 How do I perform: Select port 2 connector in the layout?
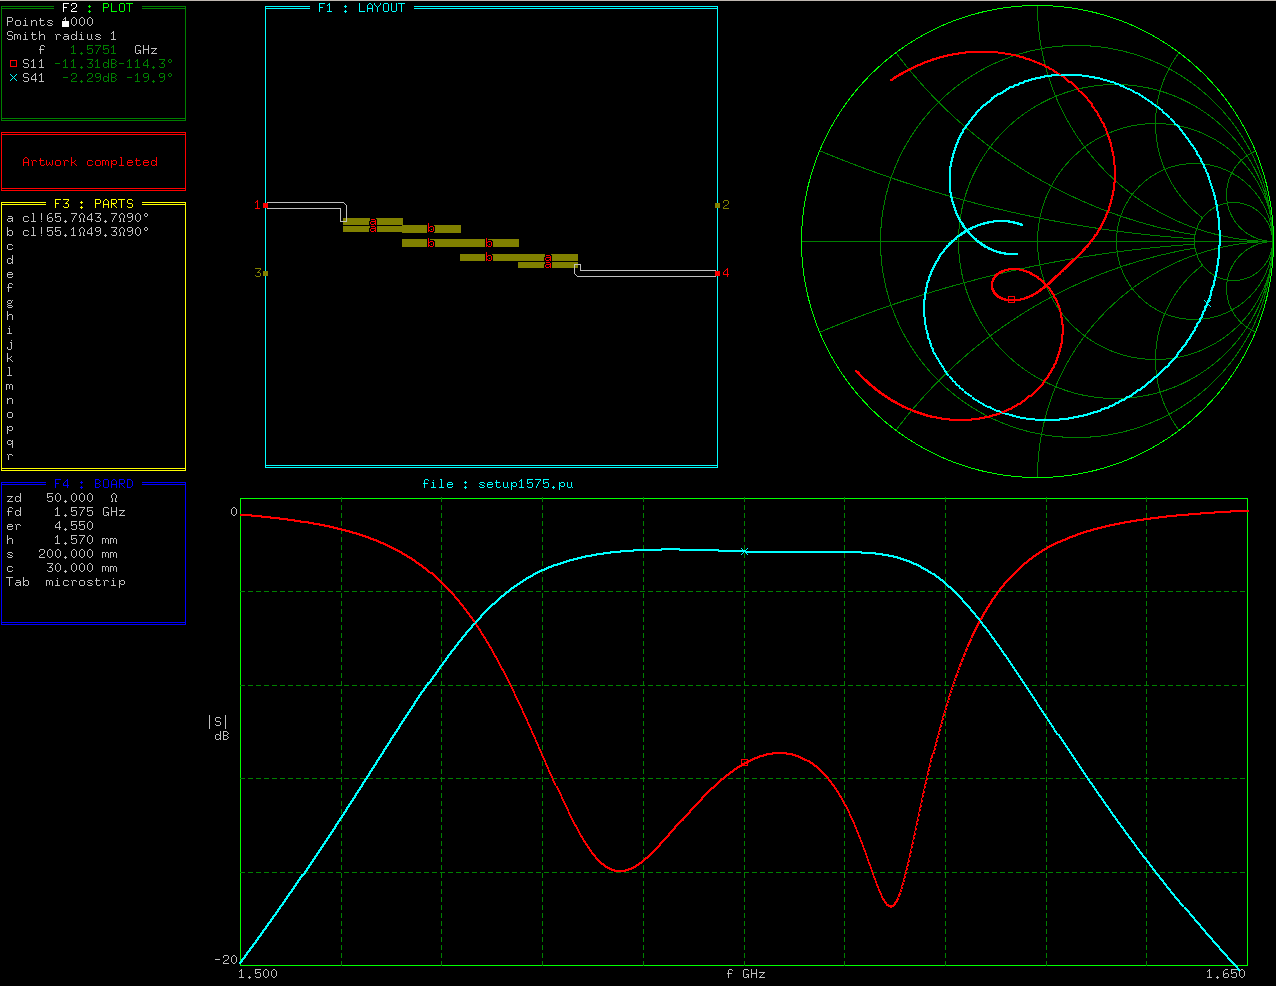pyautogui.click(x=718, y=205)
